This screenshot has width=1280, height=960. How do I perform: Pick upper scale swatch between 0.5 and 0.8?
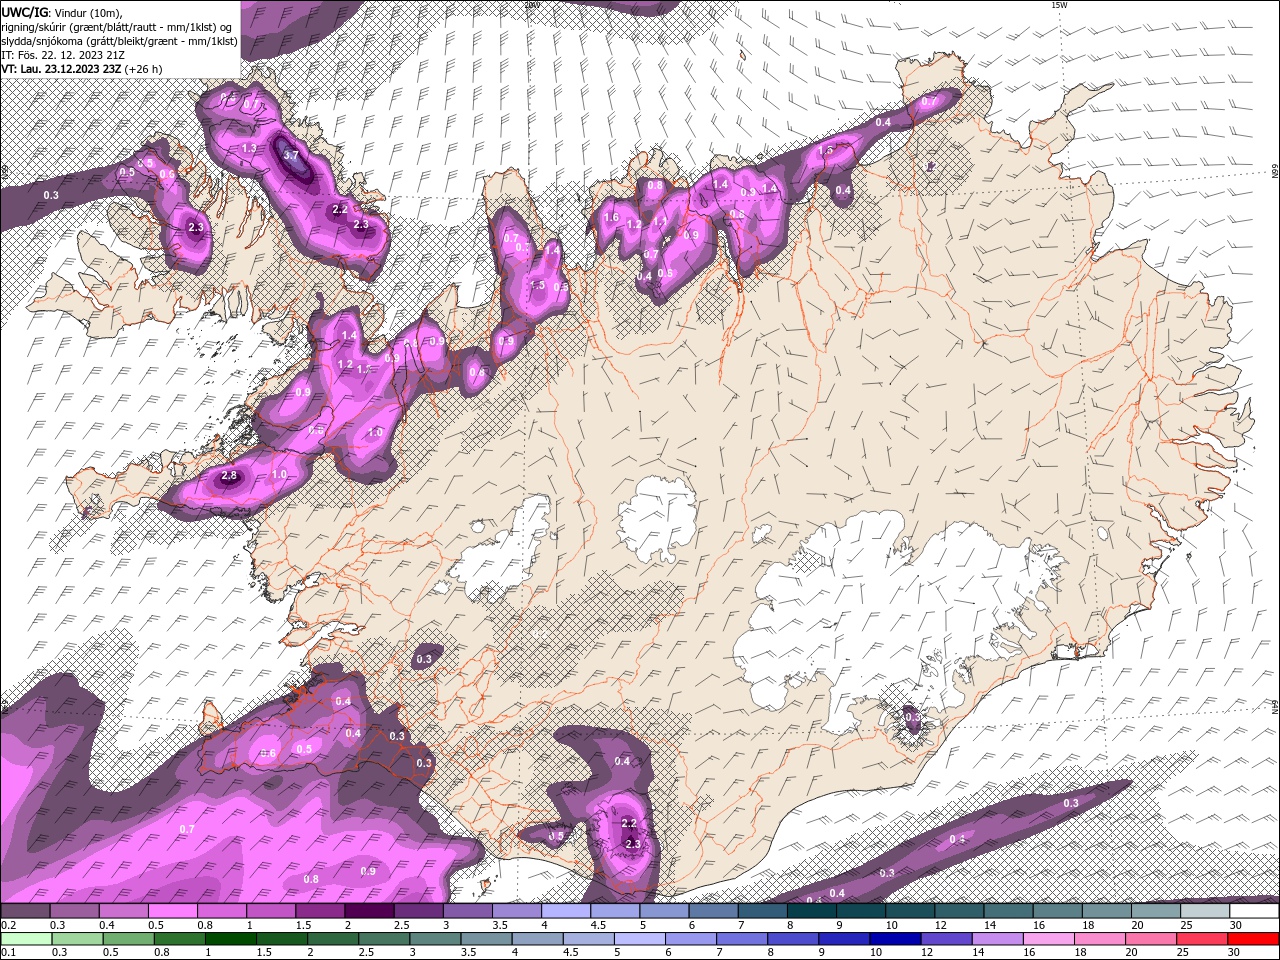coord(172,911)
